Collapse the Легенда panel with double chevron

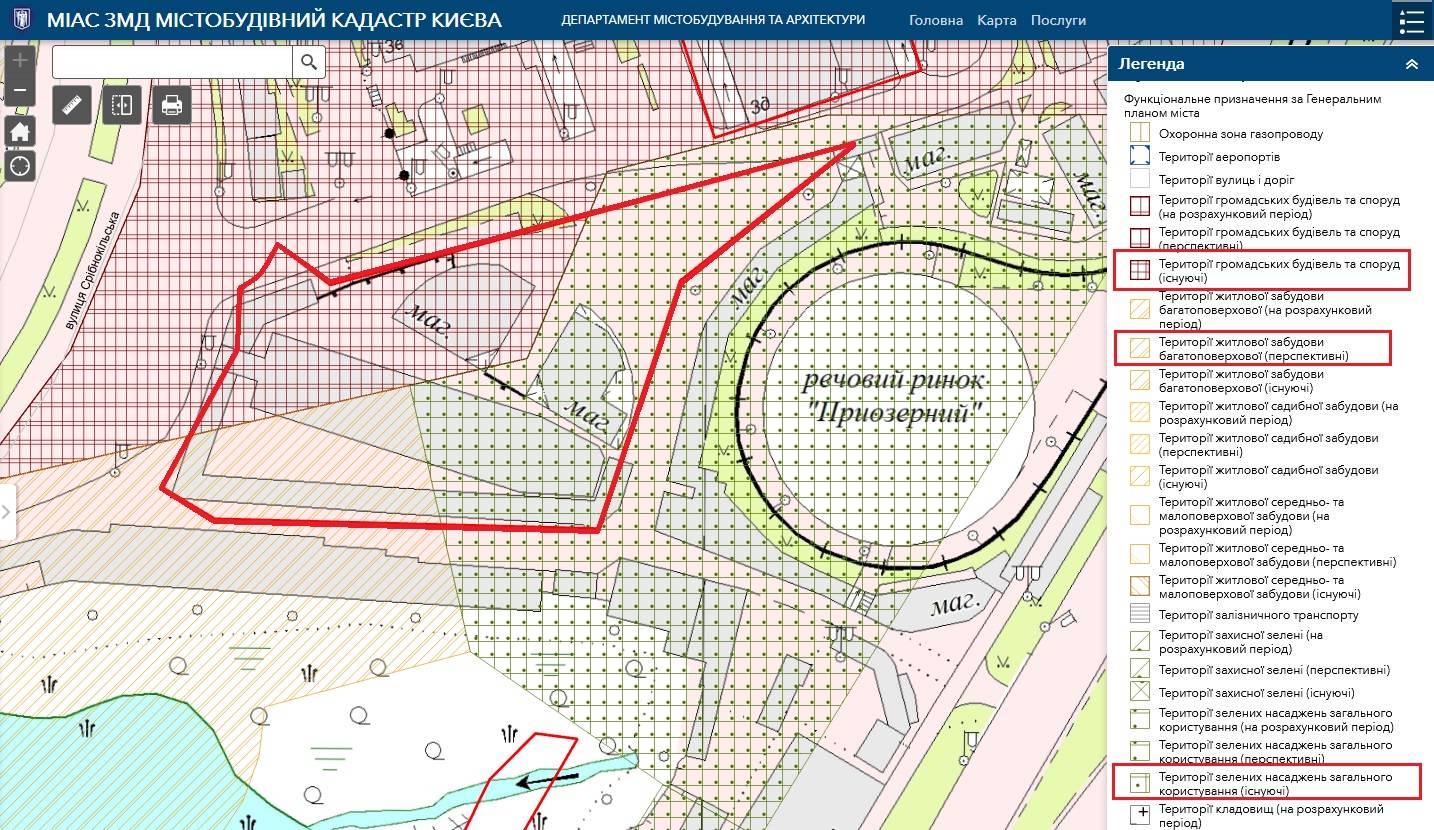(1411, 64)
